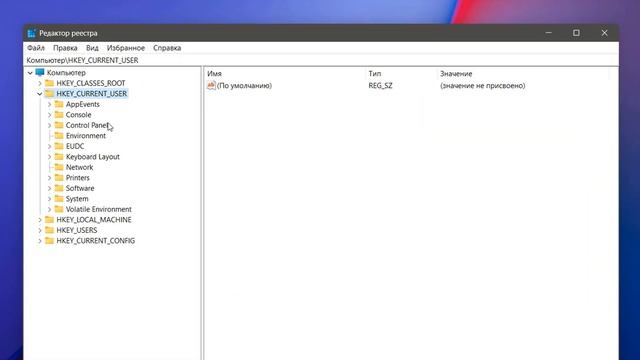Image resolution: width=640 pixels, height=360 pixels.
Task: Close the Registry Editor window
Action: tap(604, 33)
